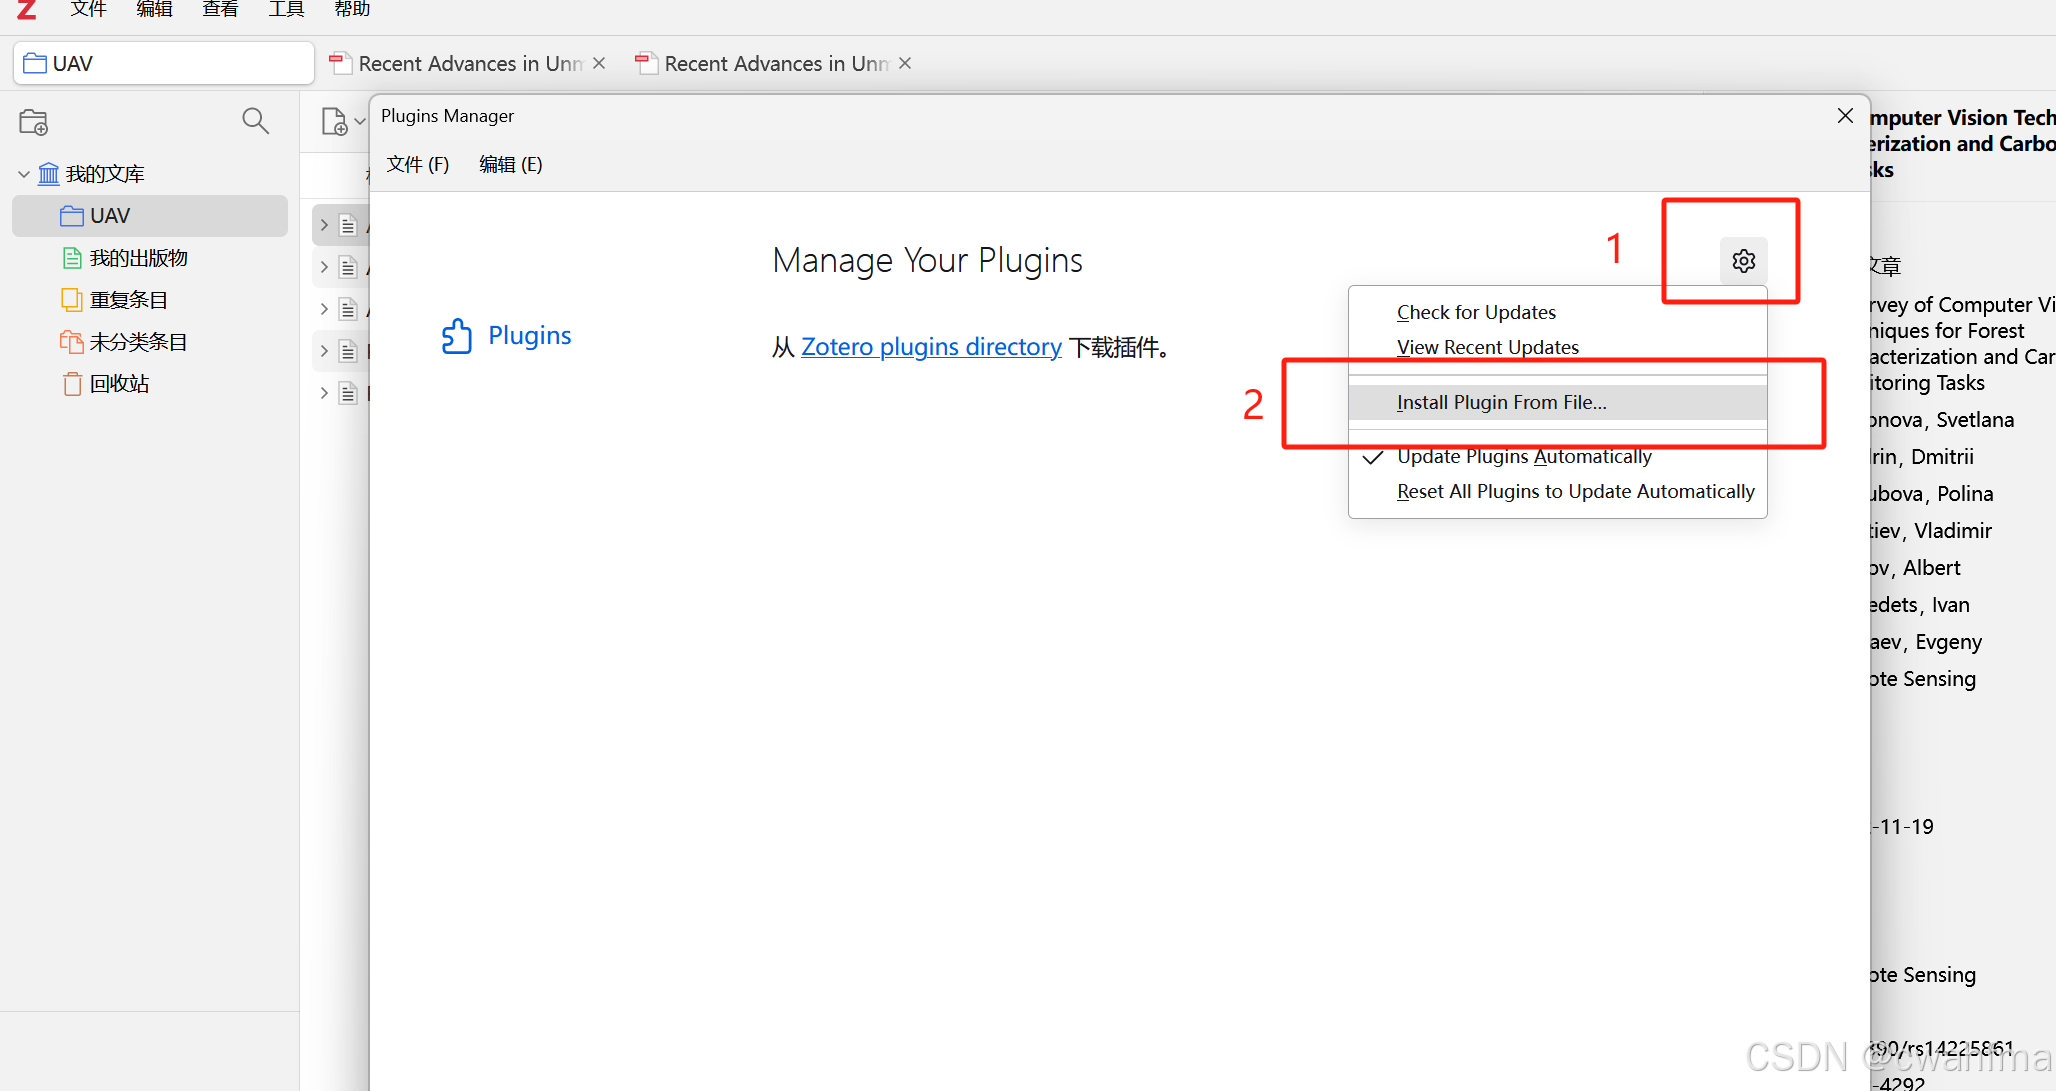2056x1091 pixels.
Task: Click the gear settings icon in Plugins Manager
Action: (1743, 261)
